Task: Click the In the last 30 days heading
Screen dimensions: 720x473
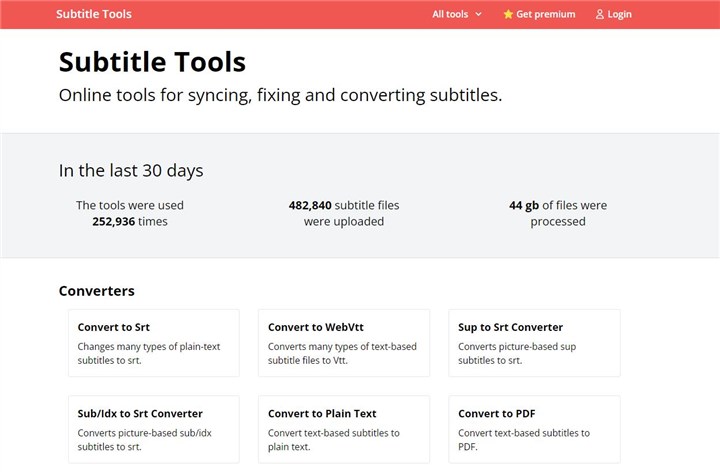Action: pyautogui.click(x=131, y=171)
